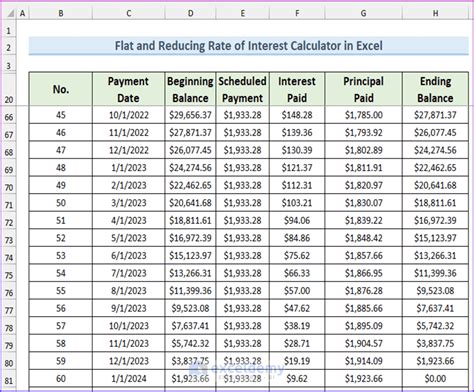The width and height of the screenshot is (474, 392).
Task: Click the Principal Paid header cell
Action: point(363,89)
